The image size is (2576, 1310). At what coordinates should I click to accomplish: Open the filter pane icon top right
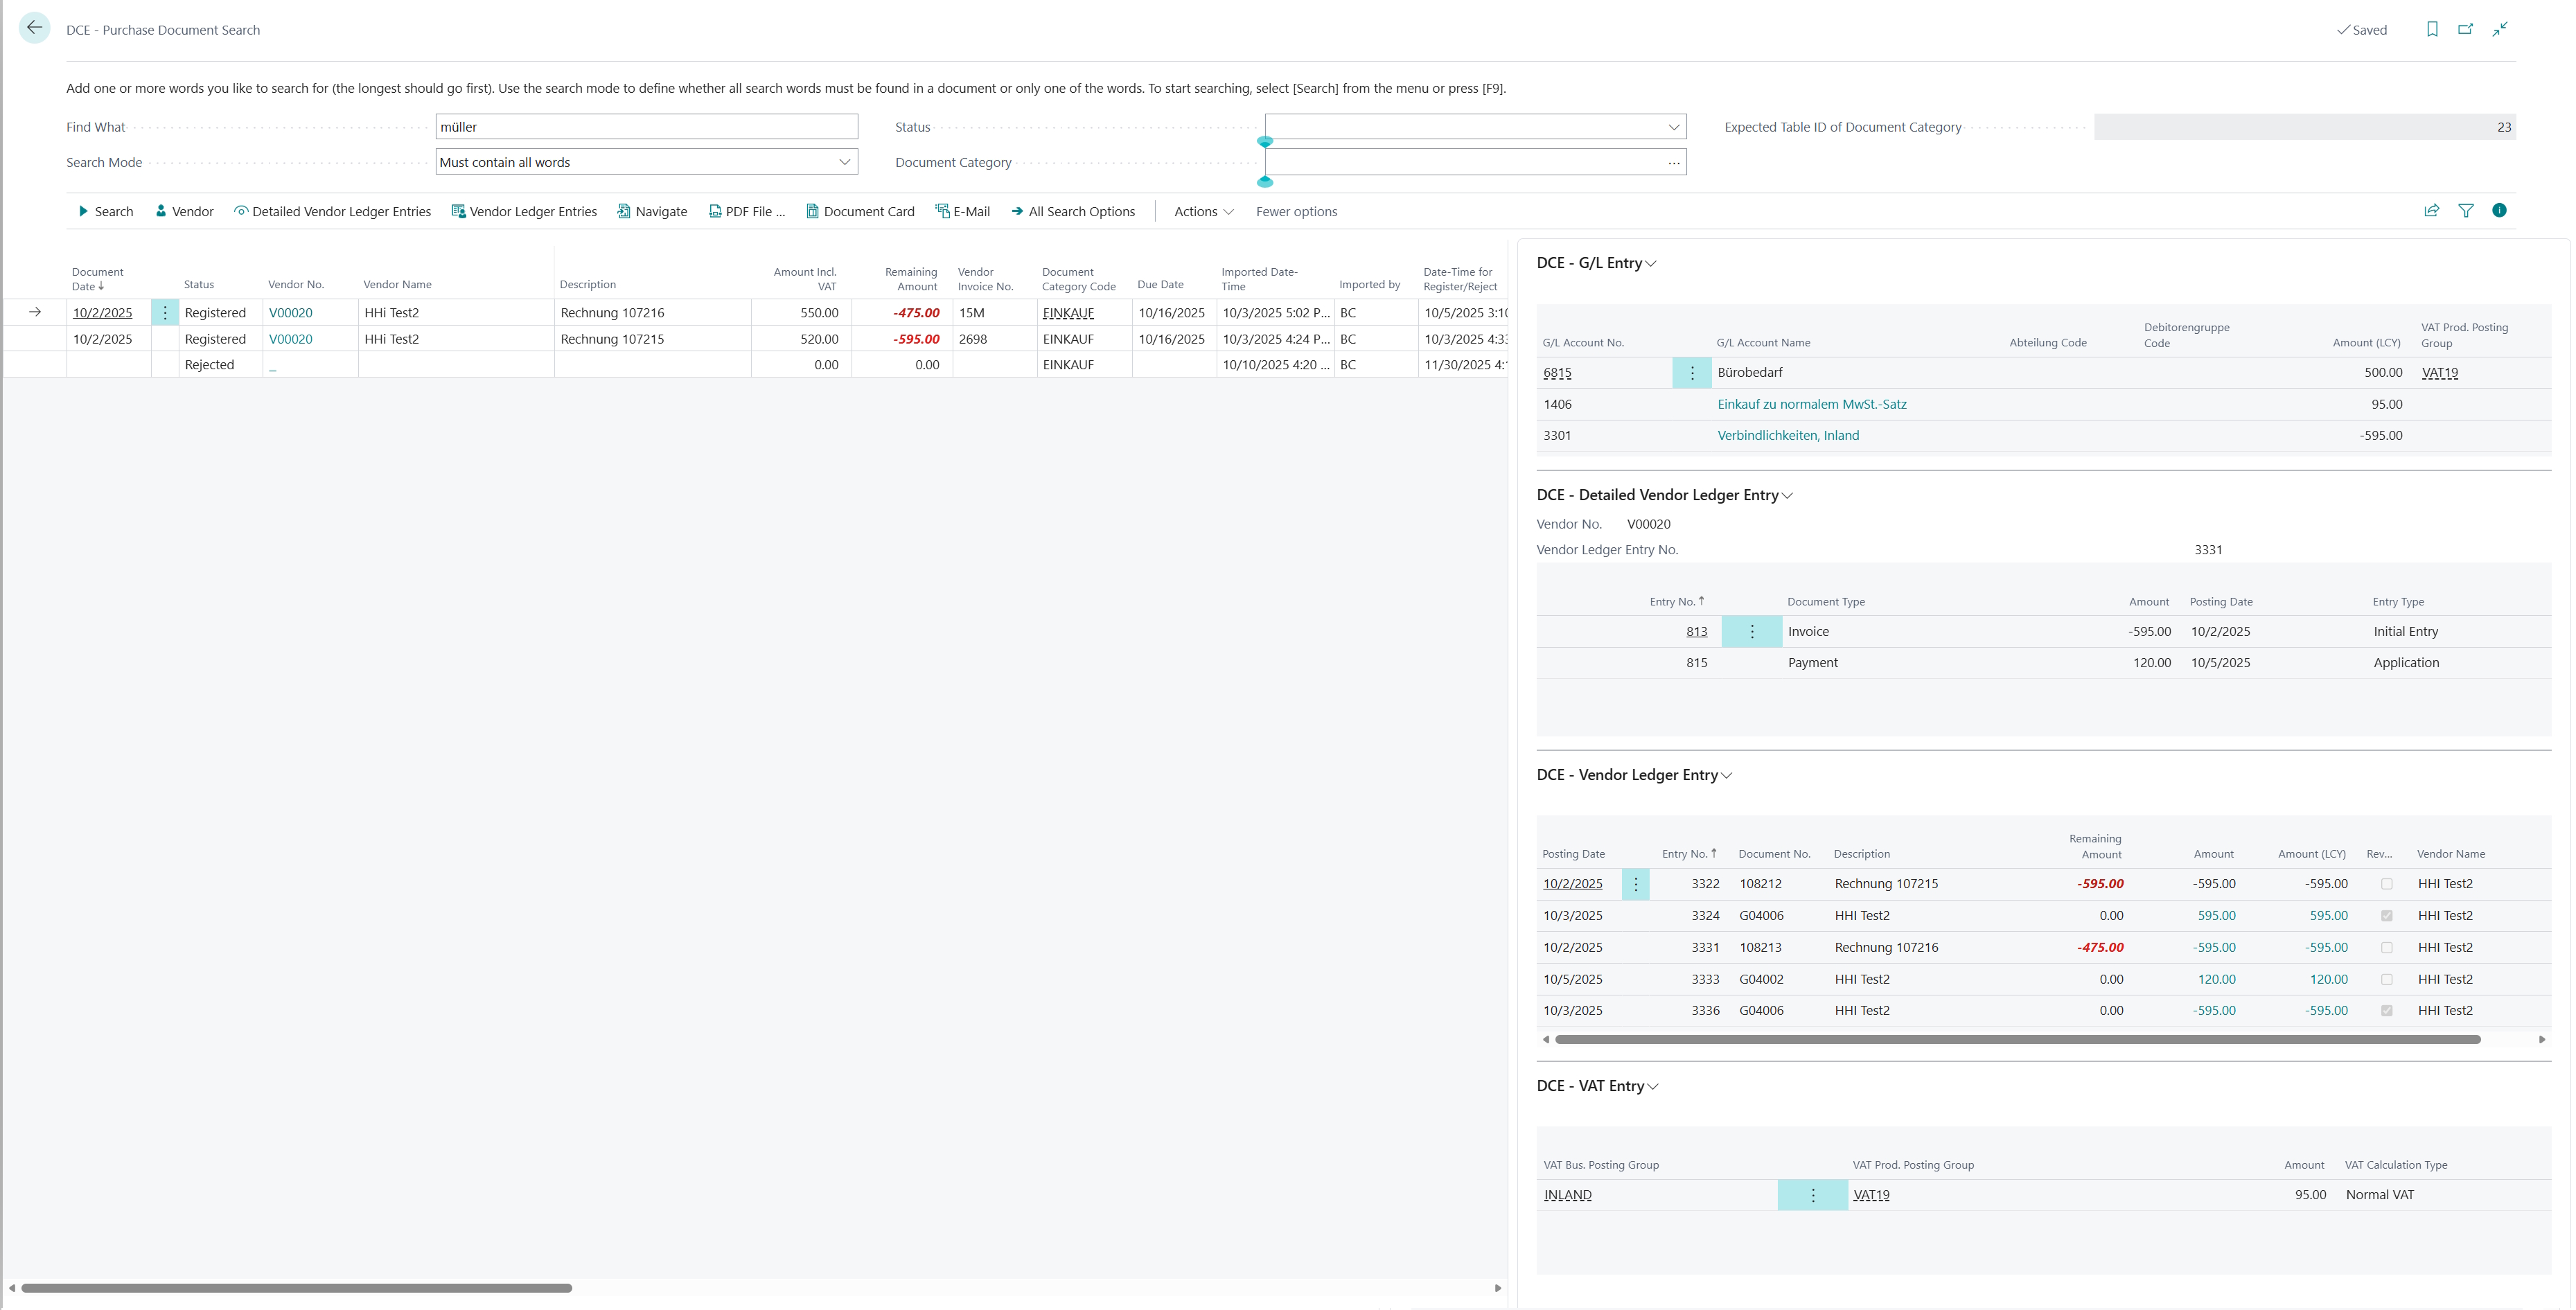tap(2467, 211)
